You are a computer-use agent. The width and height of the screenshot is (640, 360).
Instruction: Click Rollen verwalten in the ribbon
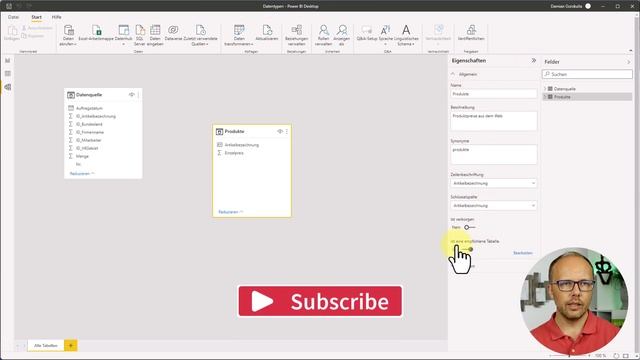click(x=323, y=35)
